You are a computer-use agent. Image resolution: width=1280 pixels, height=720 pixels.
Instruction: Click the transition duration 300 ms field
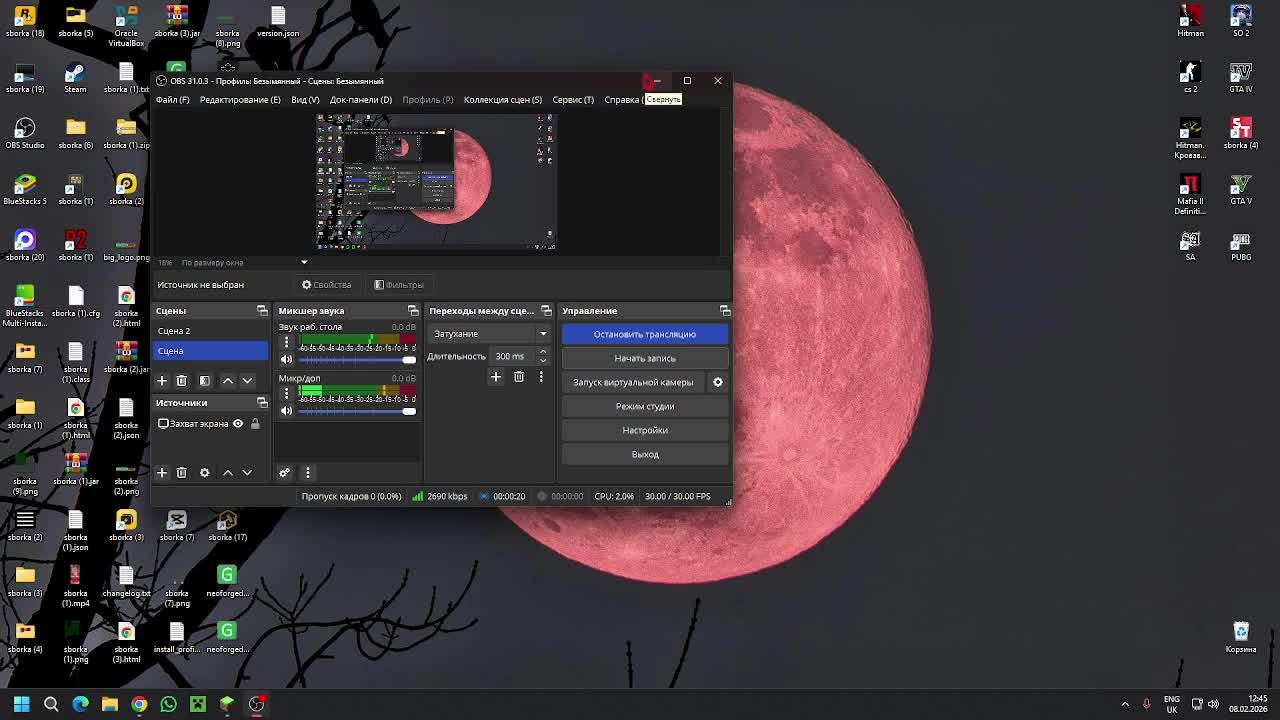pyautogui.click(x=510, y=356)
